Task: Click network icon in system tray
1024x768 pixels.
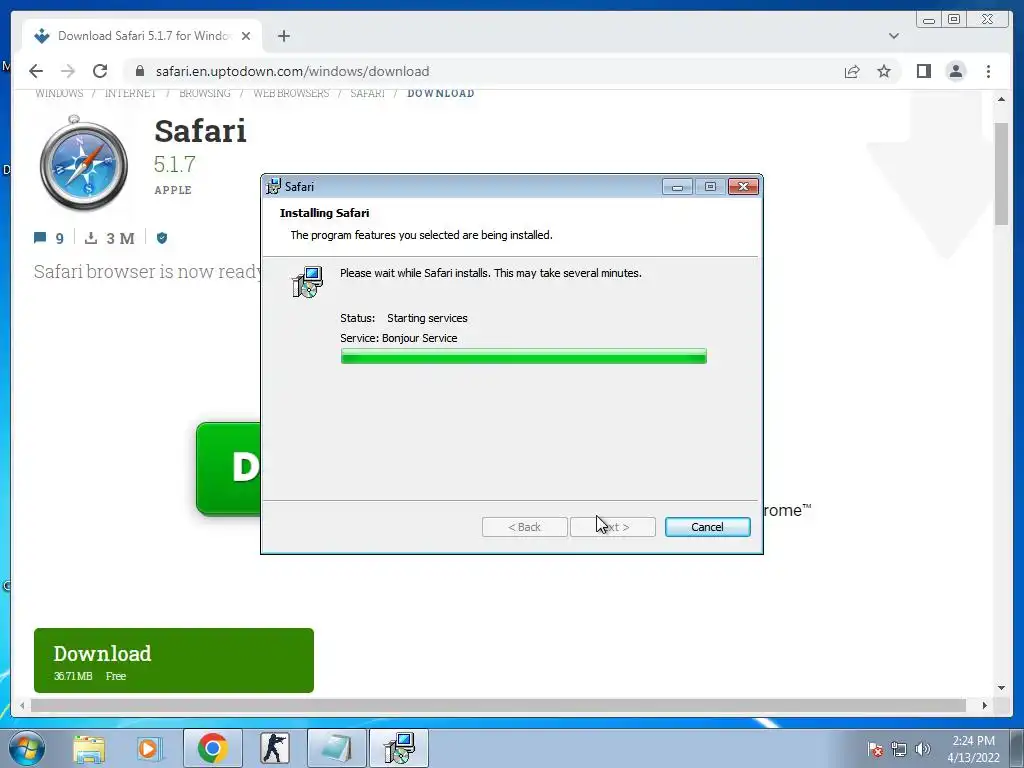Action: pos(899,749)
